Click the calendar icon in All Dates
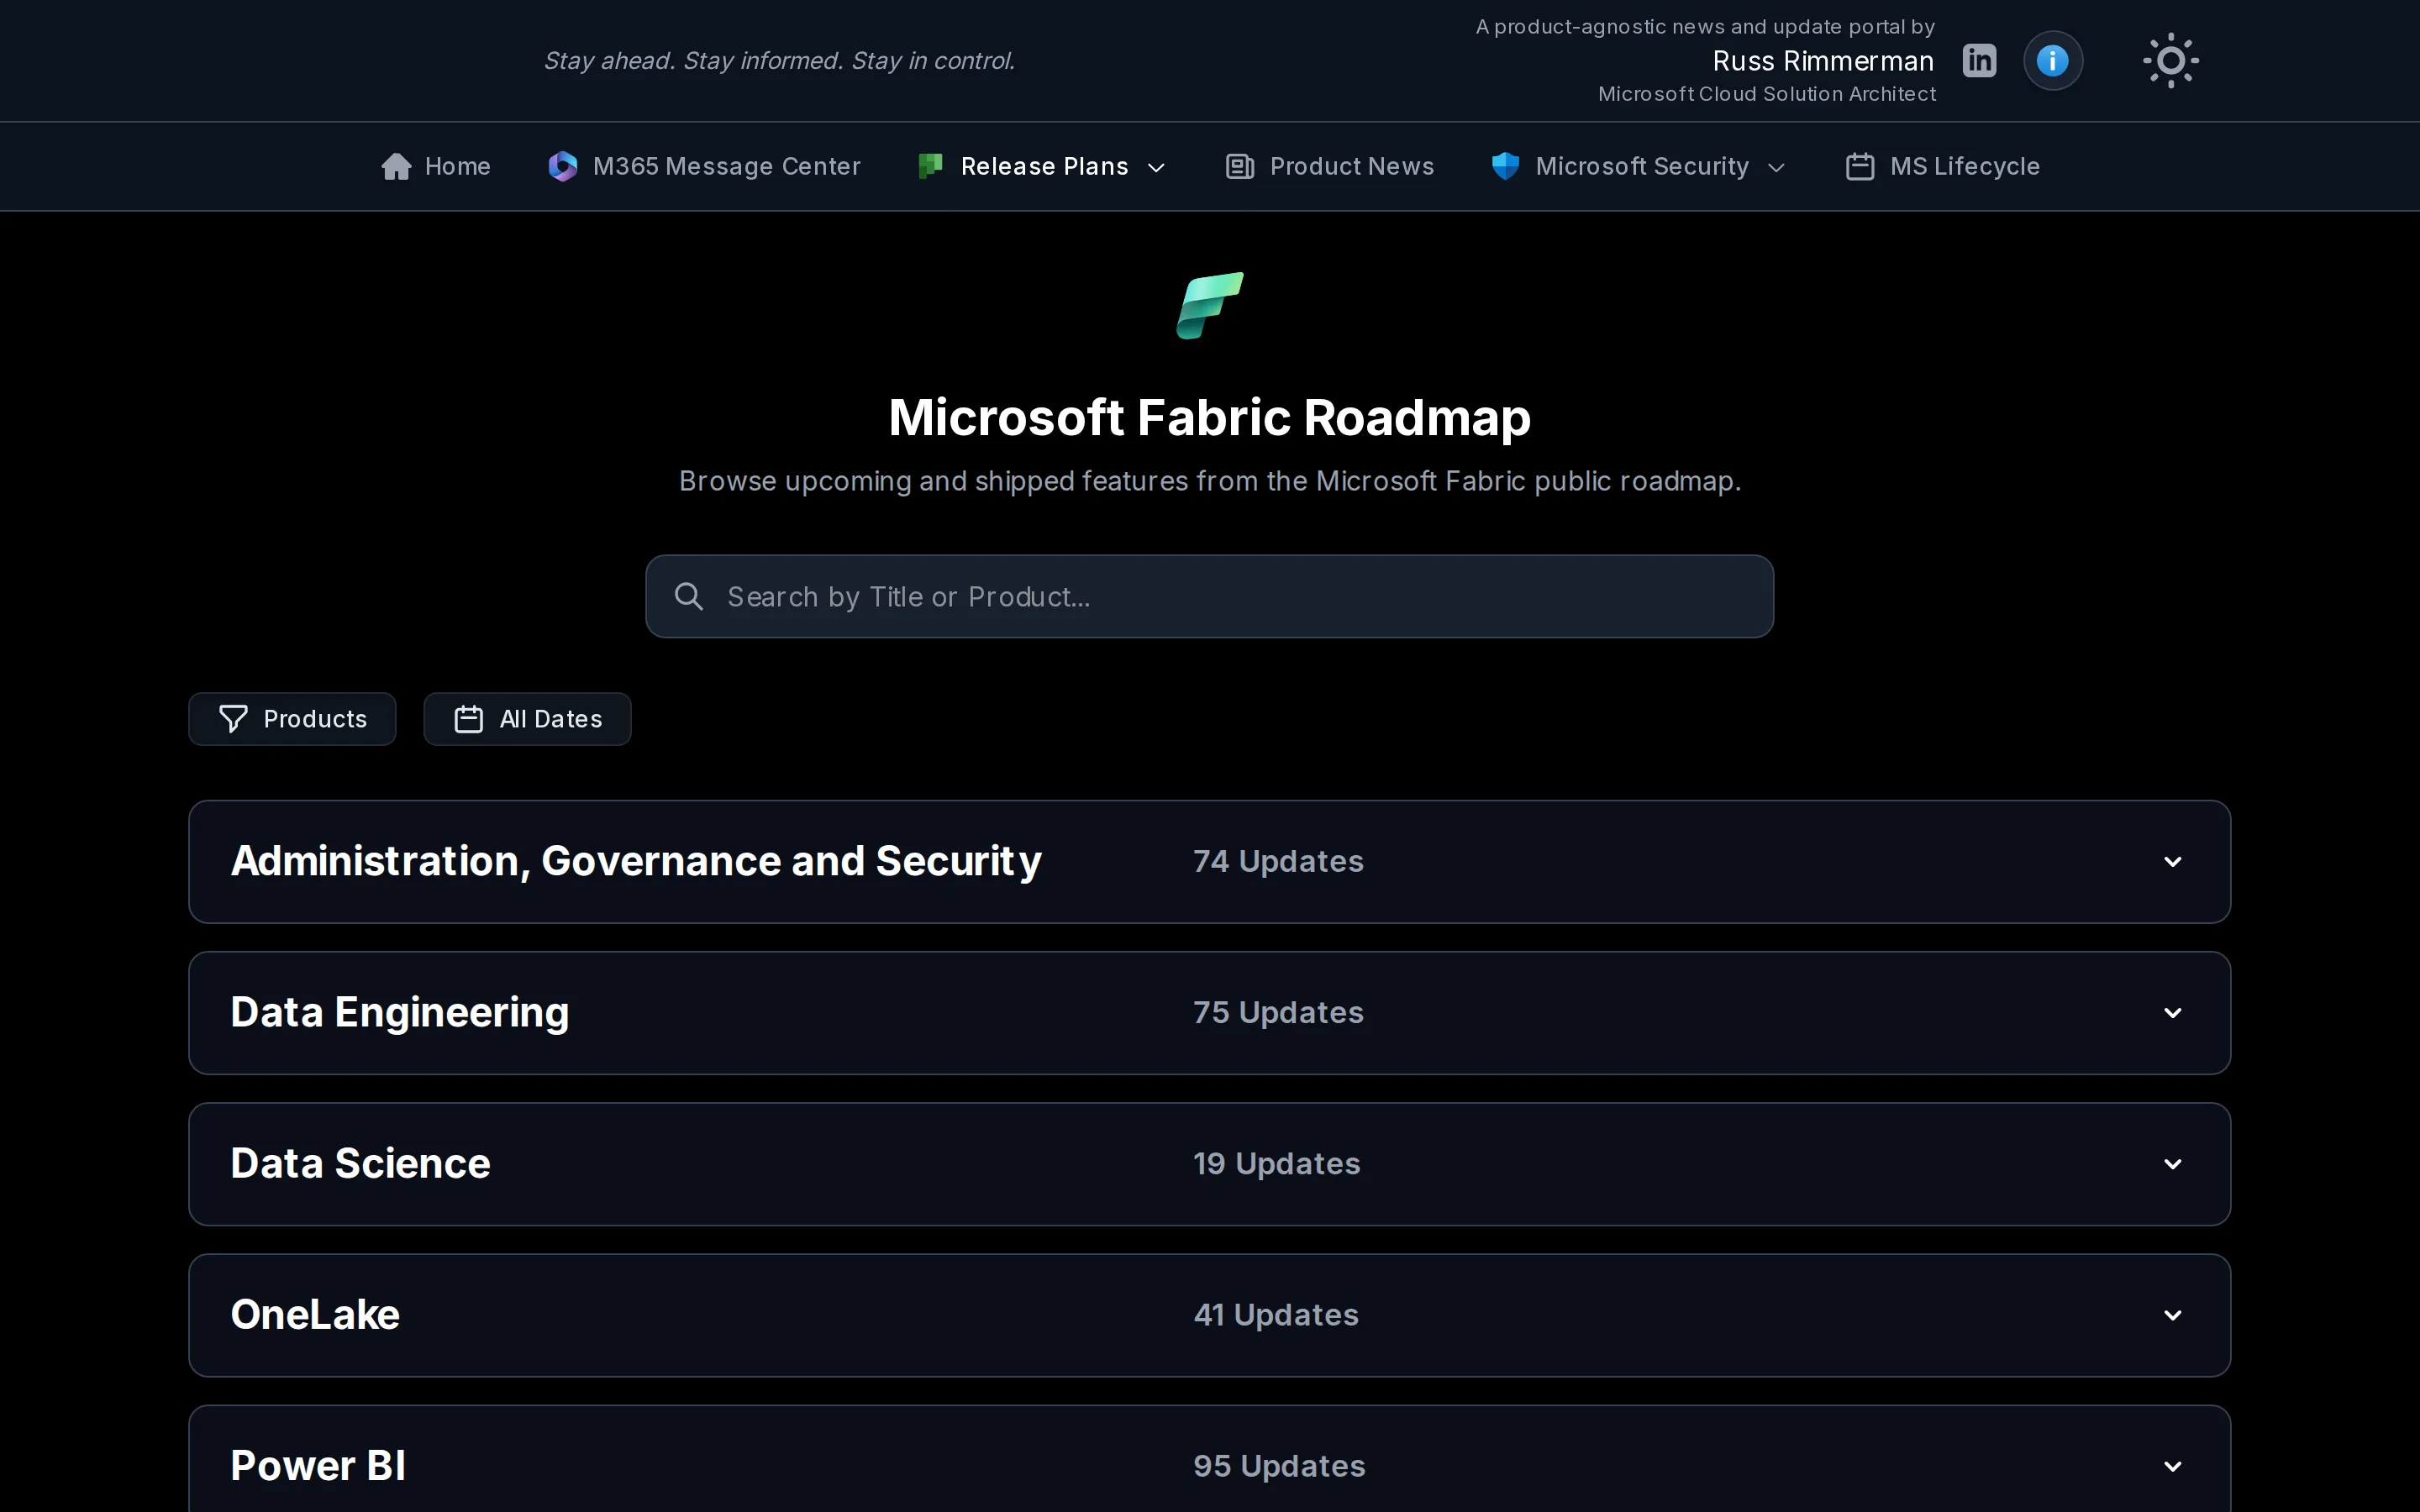 469,719
